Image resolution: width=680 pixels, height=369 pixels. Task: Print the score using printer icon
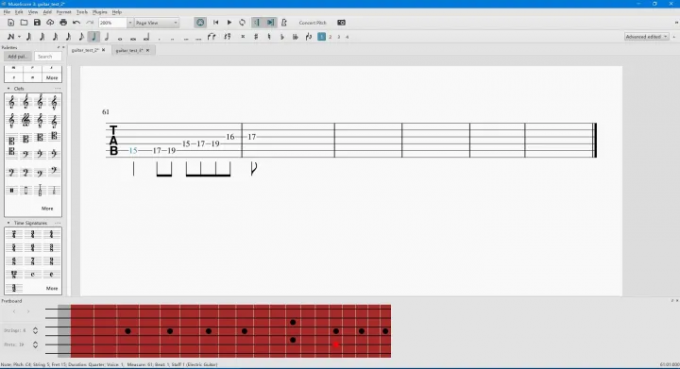point(63,23)
